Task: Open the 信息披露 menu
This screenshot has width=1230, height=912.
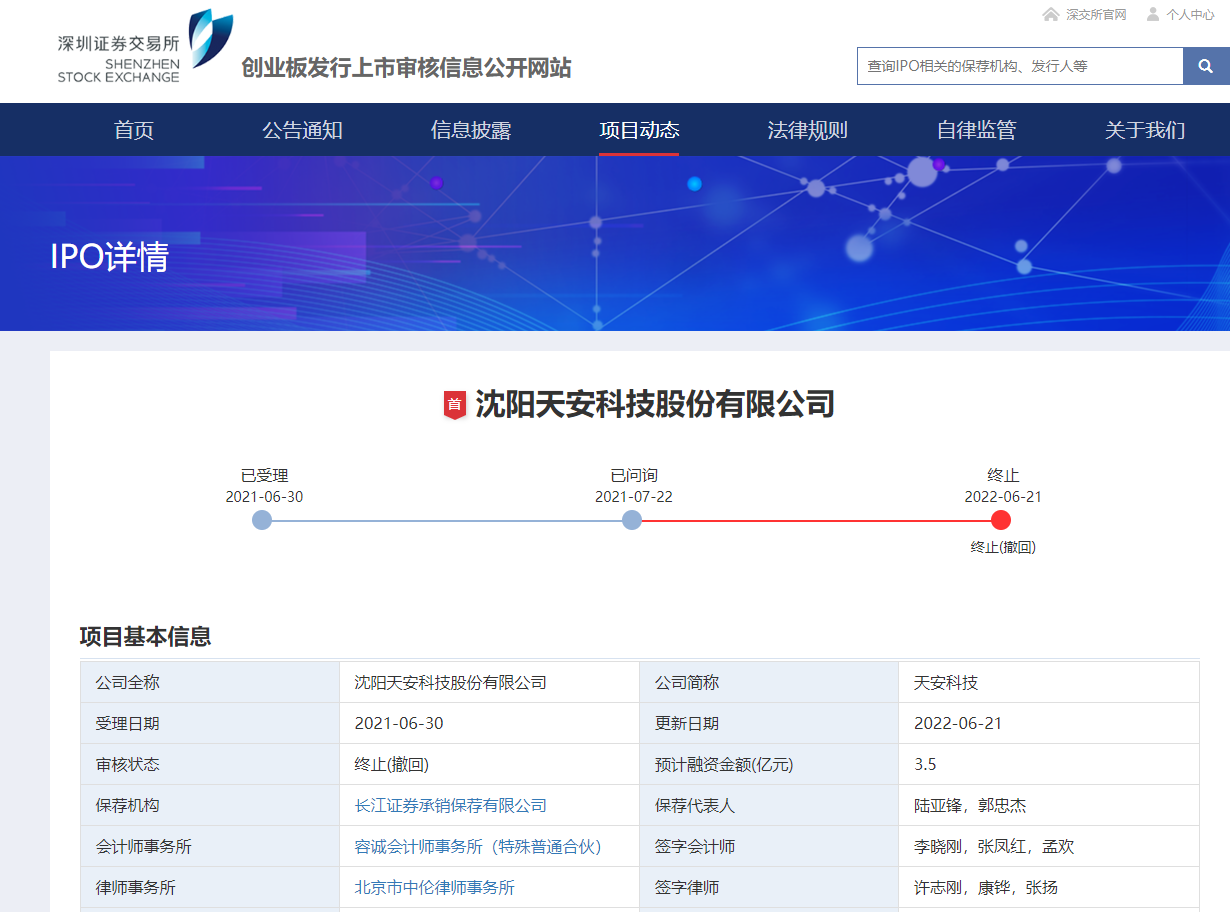Action: pos(471,130)
